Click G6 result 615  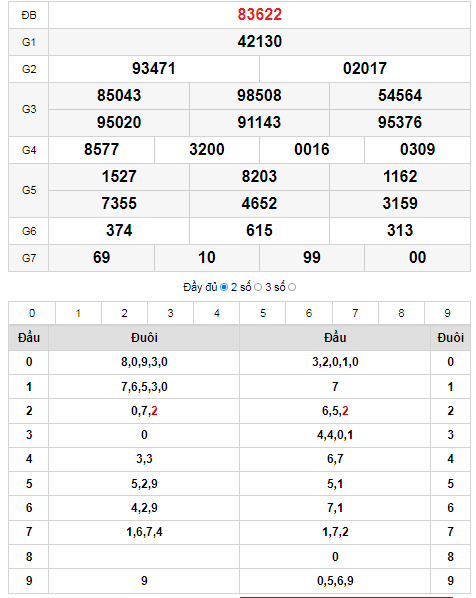259,230
